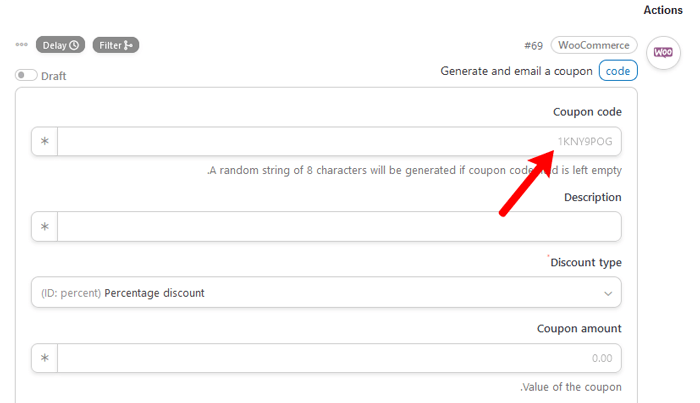Click the Delay badge with clock icon
Image resolution: width=700 pixels, height=403 pixels.
[x=60, y=45]
